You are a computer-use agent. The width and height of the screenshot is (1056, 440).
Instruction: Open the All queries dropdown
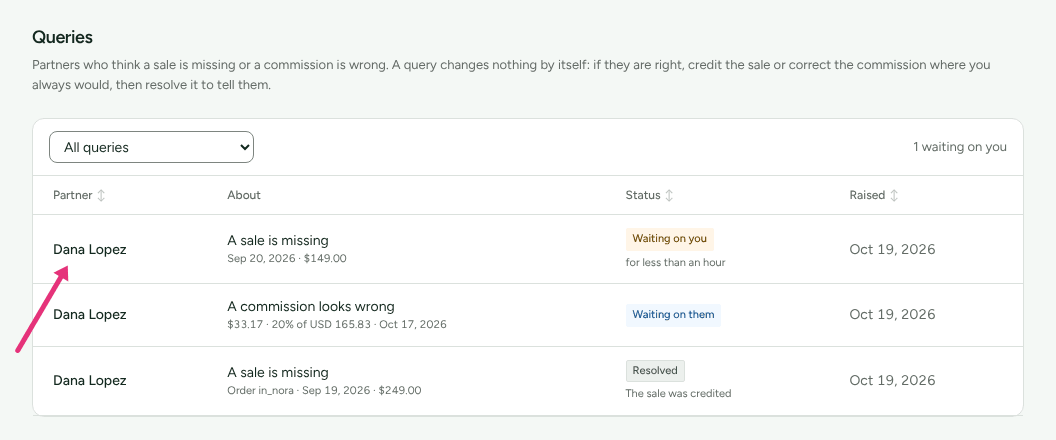pos(152,147)
